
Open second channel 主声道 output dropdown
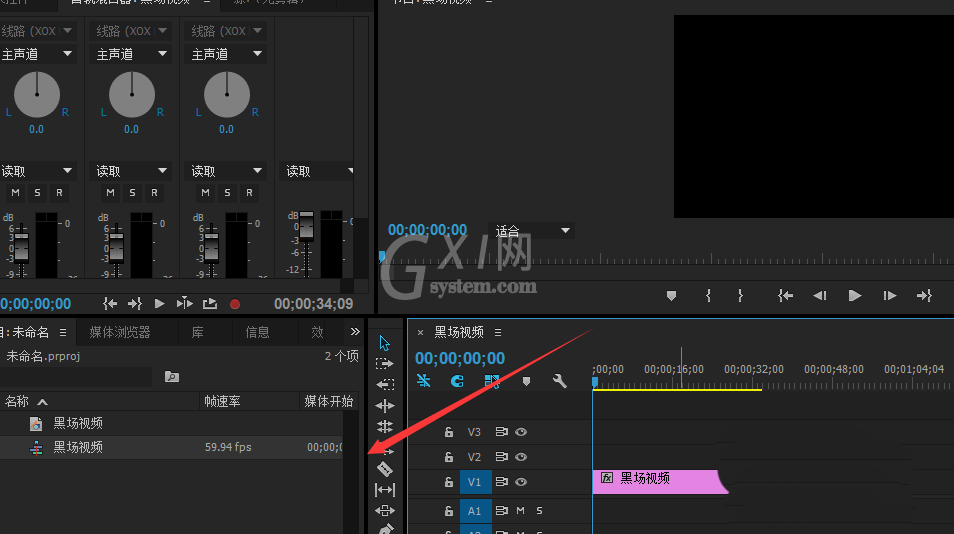[x=130, y=54]
